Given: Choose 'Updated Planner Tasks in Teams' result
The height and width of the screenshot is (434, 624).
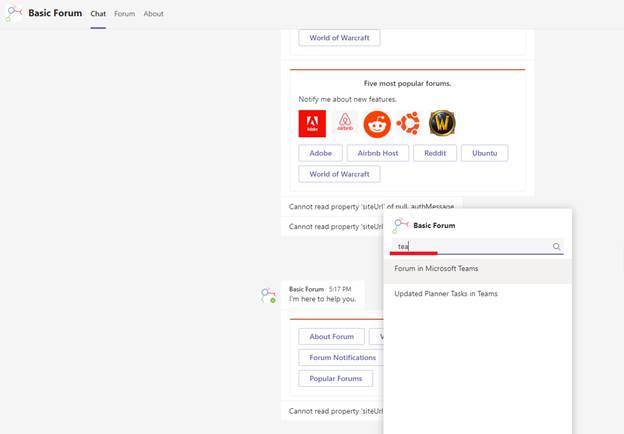Looking at the screenshot, I should pos(478,294).
